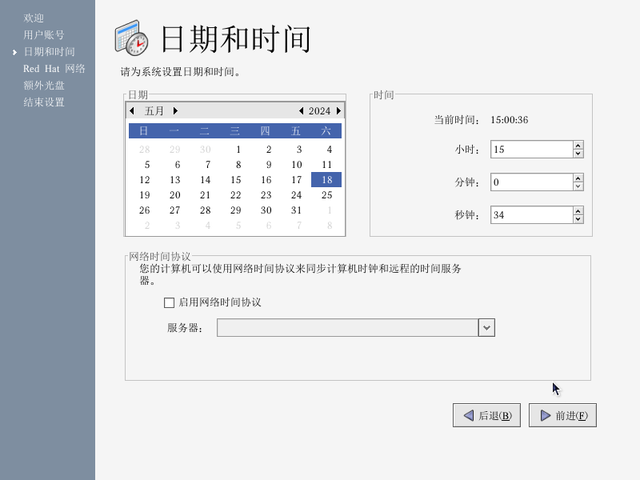Viewport: 640px width, 480px height.
Task: Select greyed day 30 of previous month
Action: click(x=205, y=149)
